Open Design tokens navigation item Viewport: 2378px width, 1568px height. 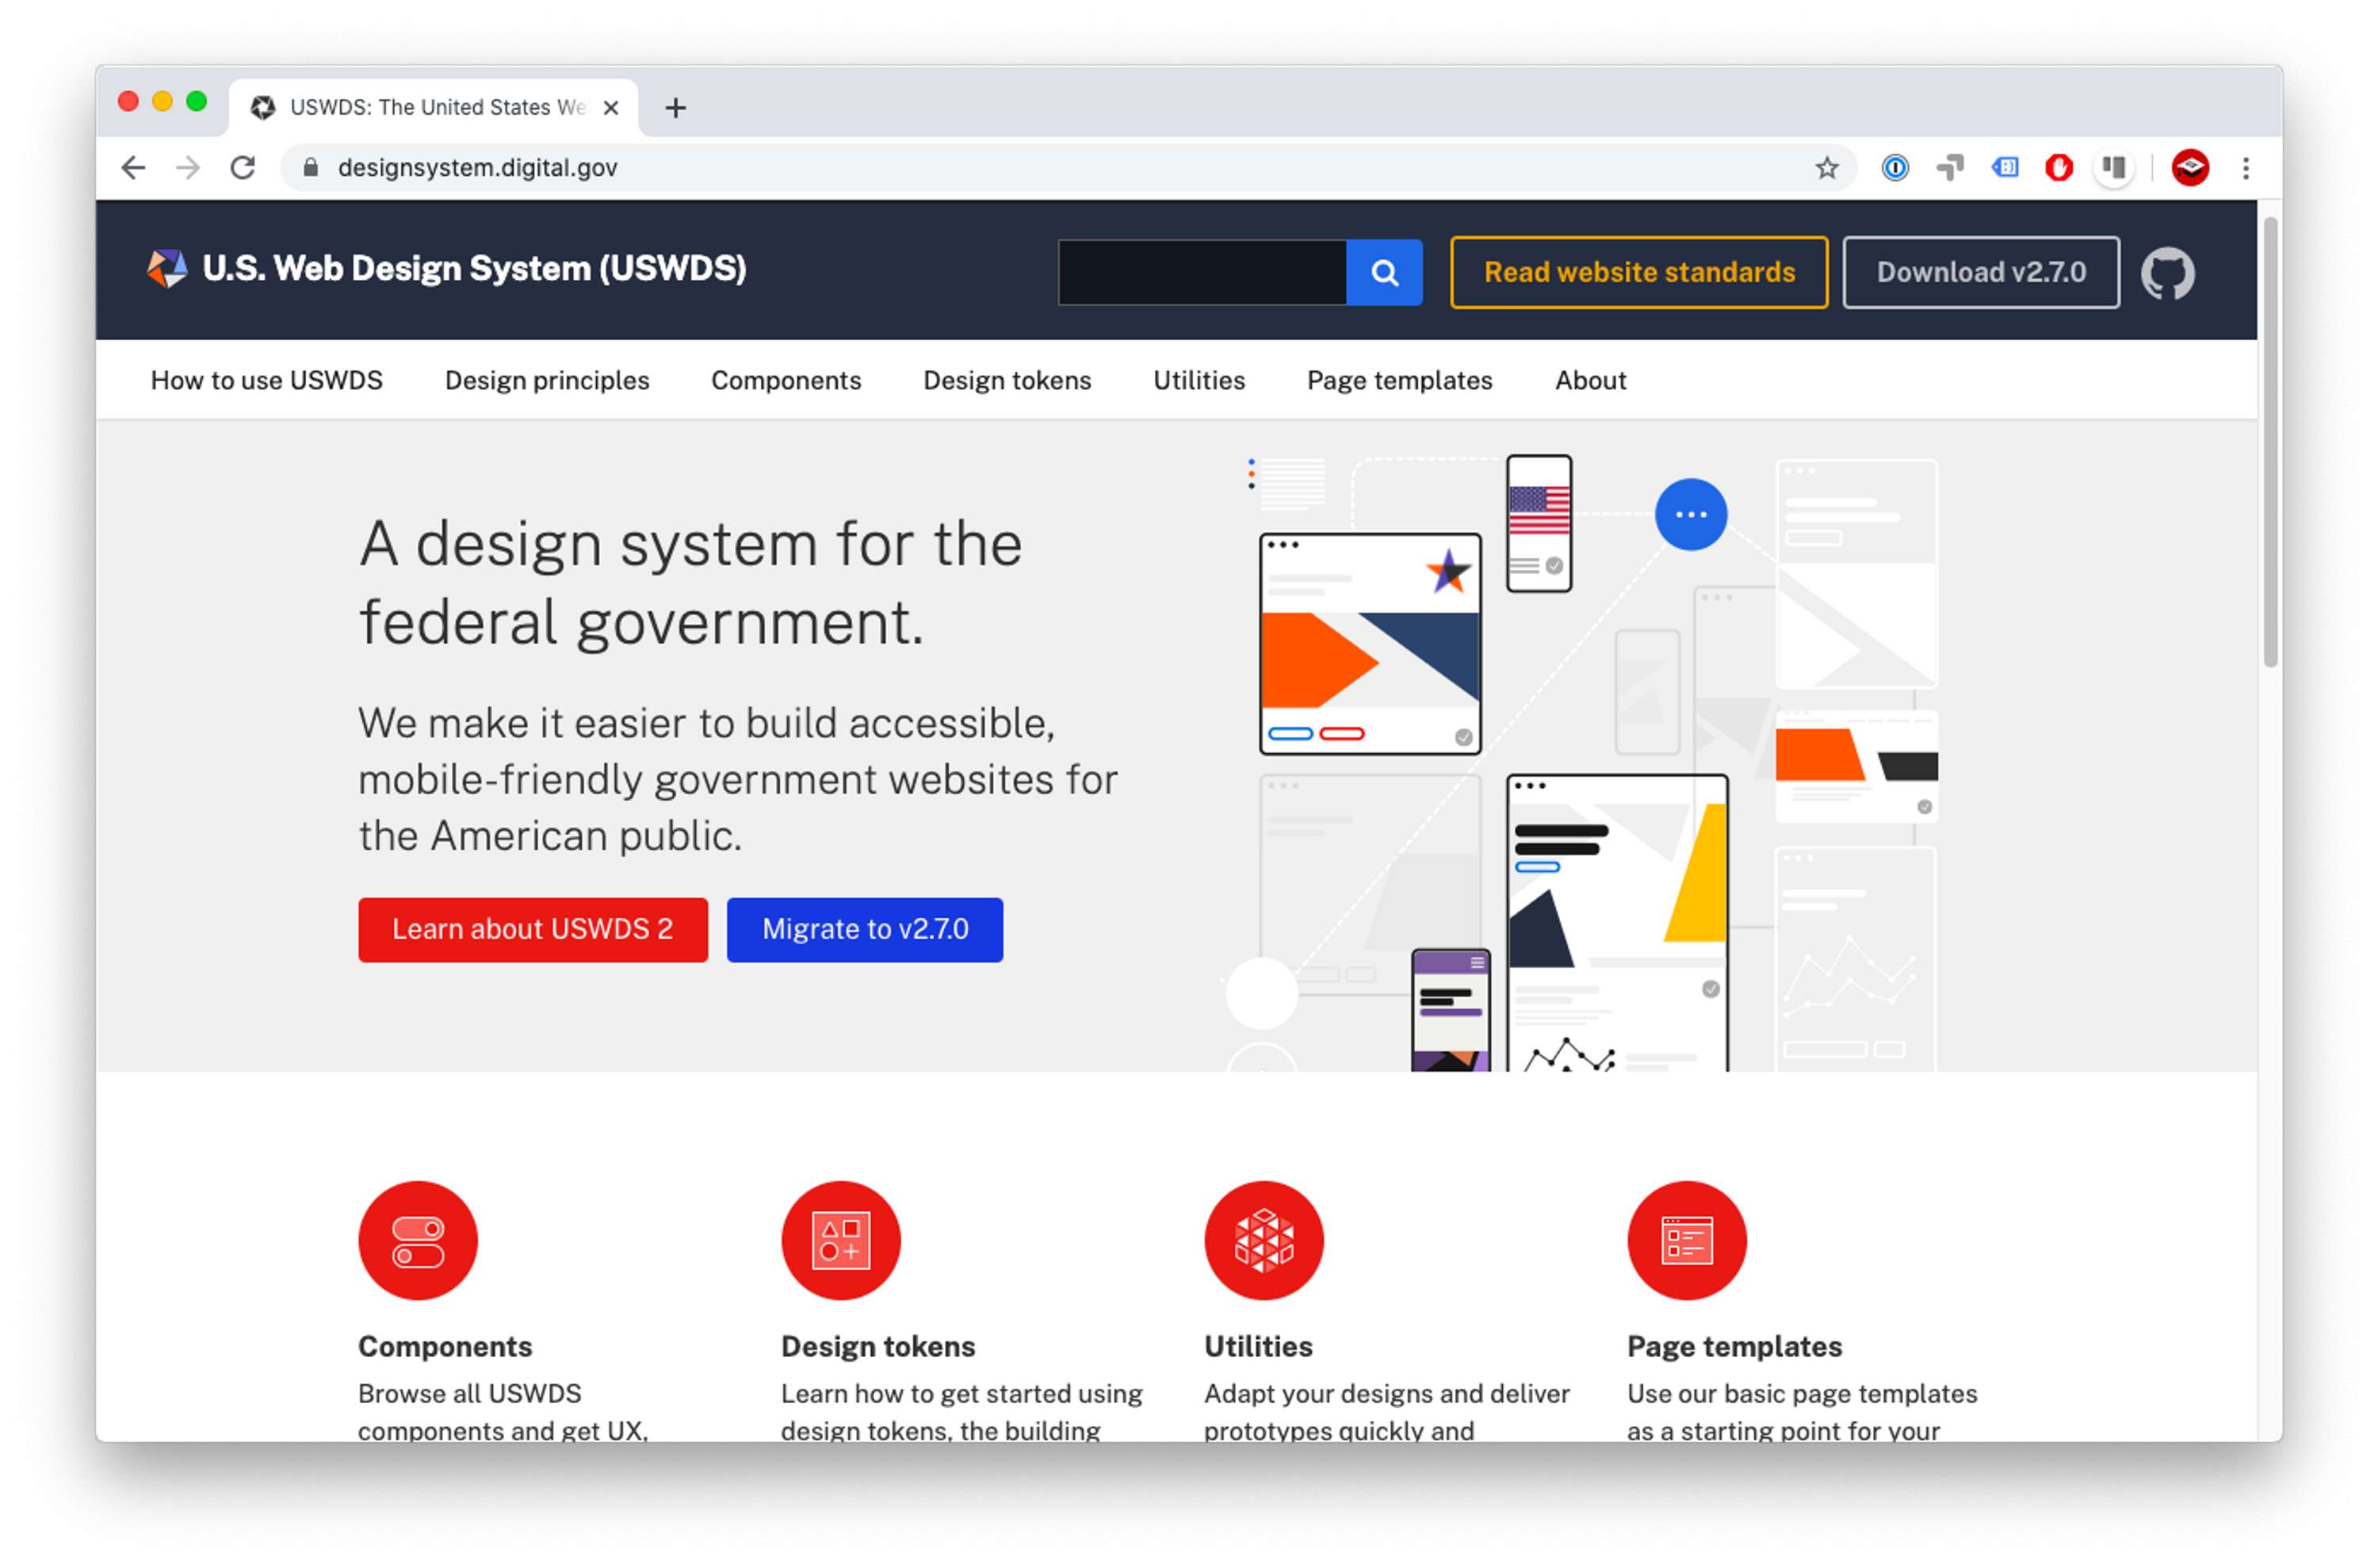pos(1007,380)
